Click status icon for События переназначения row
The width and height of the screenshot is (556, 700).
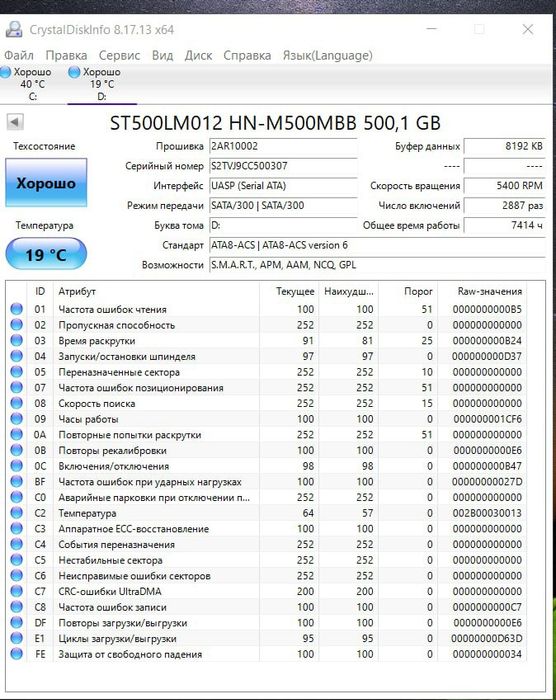coord(17,544)
